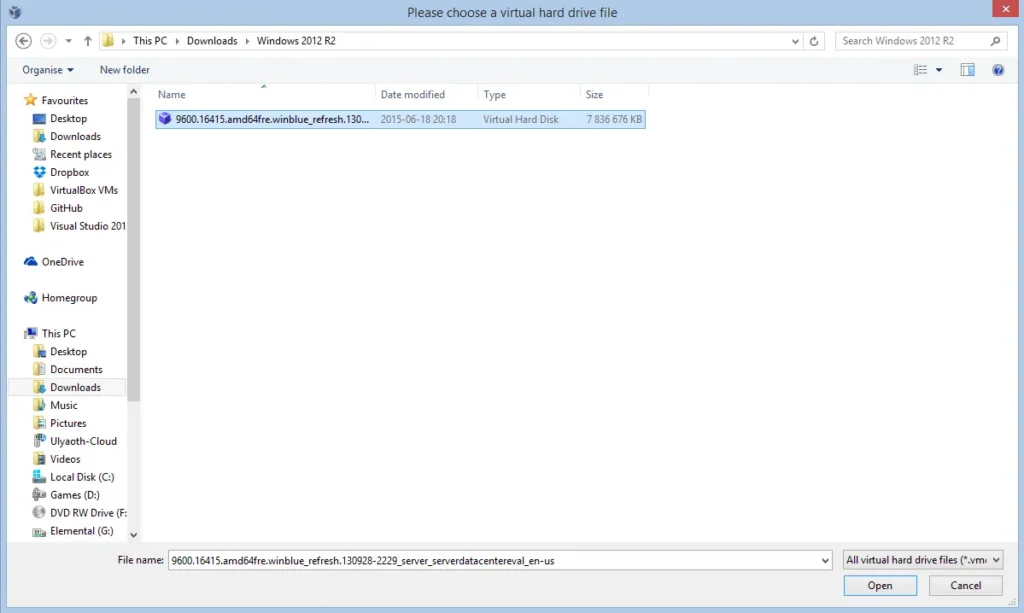Open Dropbox in Favourites sidebar
Image resolution: width=1024 pixels, height=613 pixels.
coord(69,172)
